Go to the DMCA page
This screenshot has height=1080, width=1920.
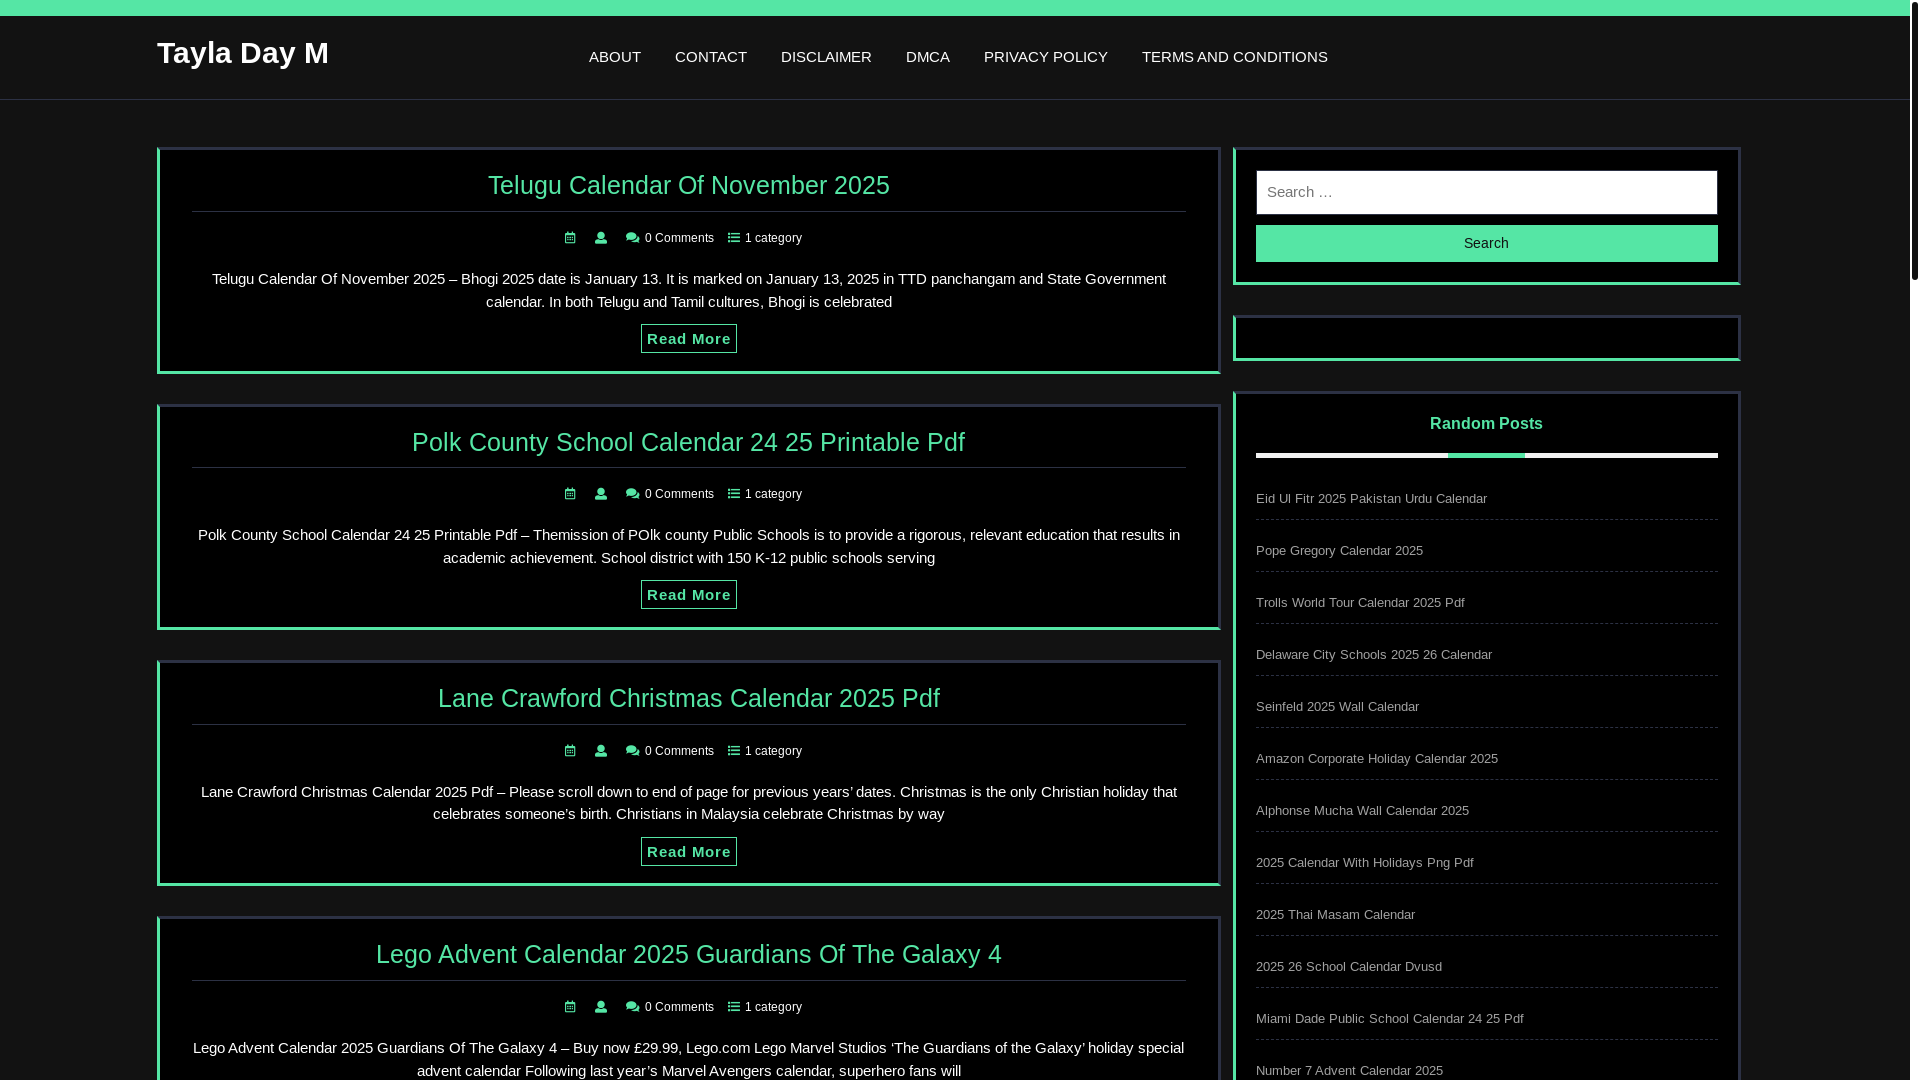tap(928, 57)
